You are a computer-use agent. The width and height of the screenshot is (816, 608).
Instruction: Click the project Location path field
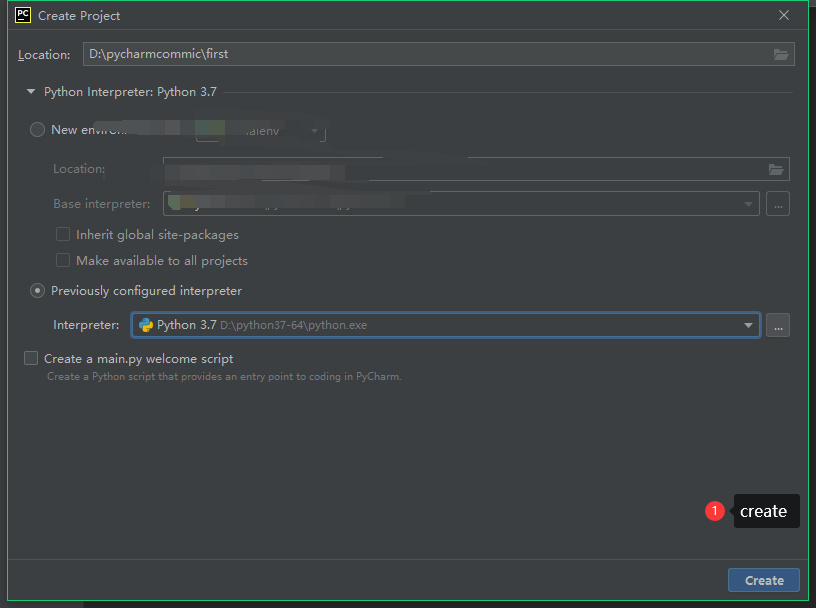[439, 54]
